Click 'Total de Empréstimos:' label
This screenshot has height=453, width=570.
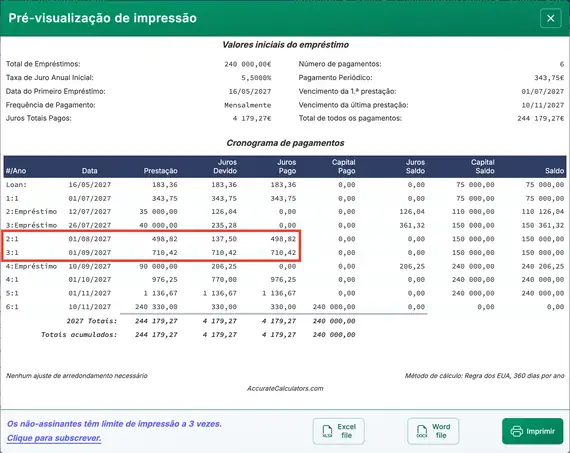[x=43, y=64]
